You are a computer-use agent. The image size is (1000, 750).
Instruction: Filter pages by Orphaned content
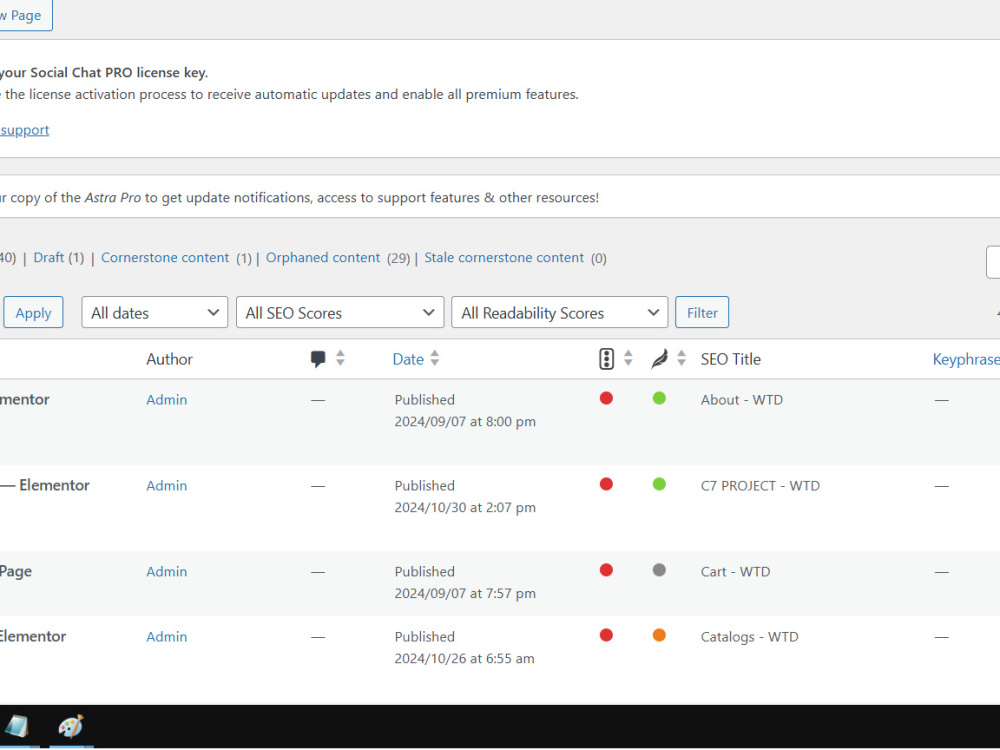pos(323,258)
